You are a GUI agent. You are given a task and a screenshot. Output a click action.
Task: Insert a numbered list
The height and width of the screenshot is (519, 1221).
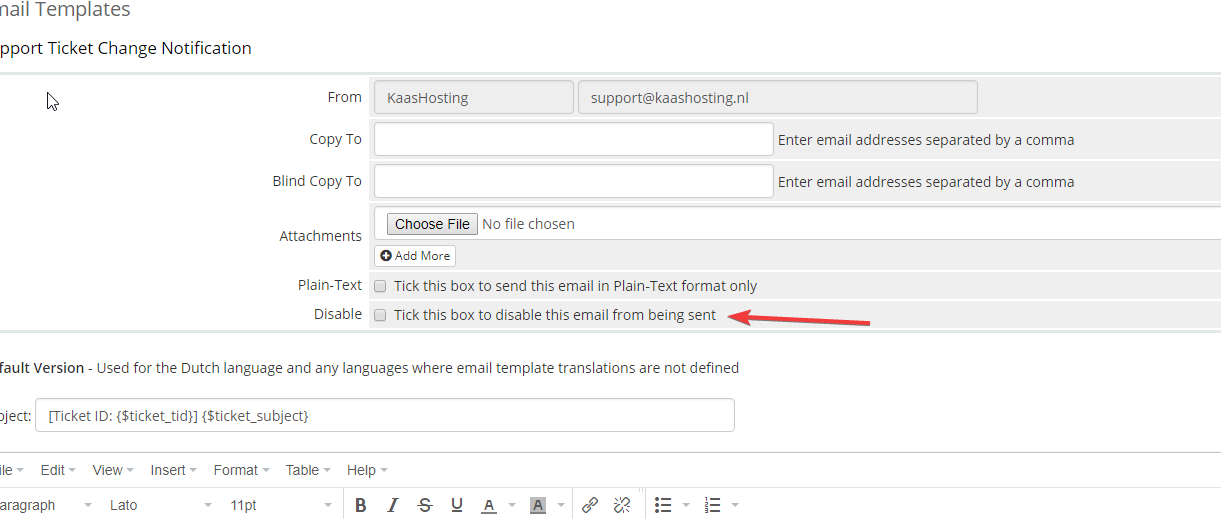tap(713, 505)
